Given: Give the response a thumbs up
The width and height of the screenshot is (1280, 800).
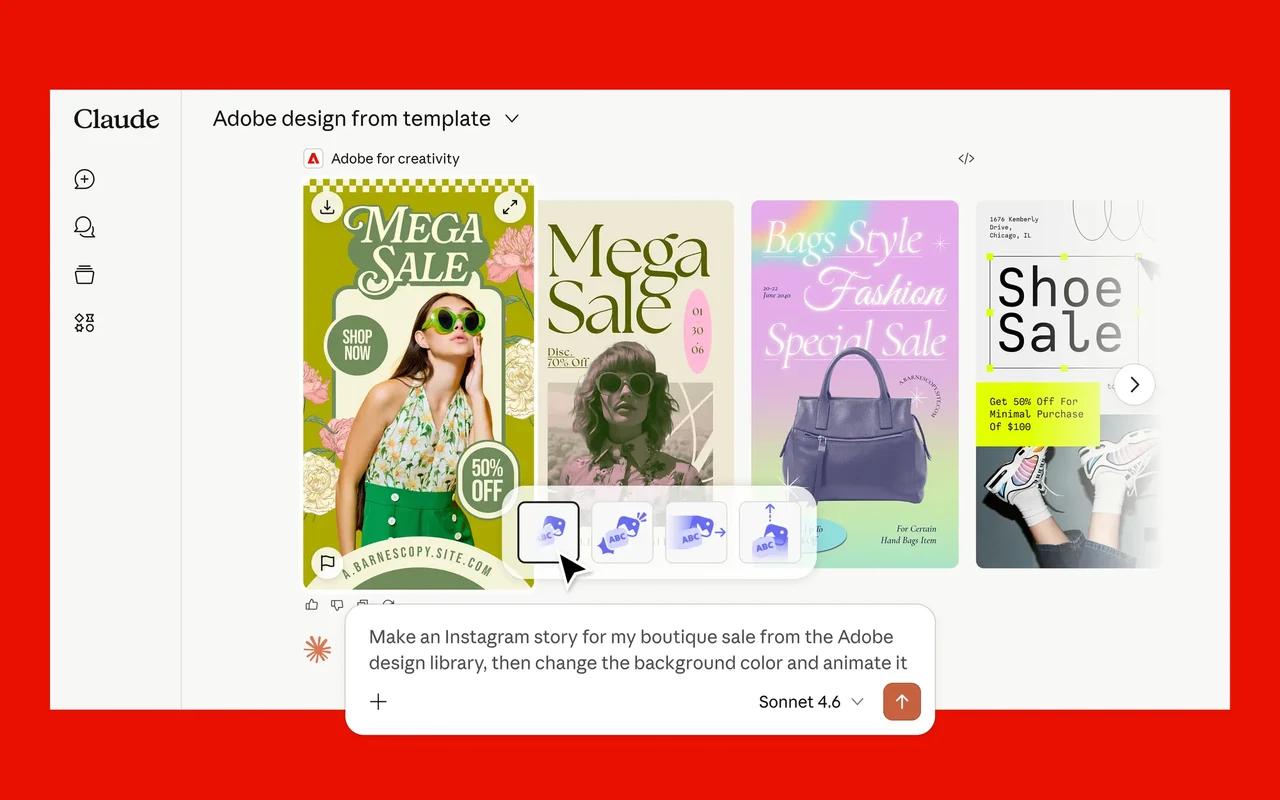Looking at the screenshot, I should [312, 604].
